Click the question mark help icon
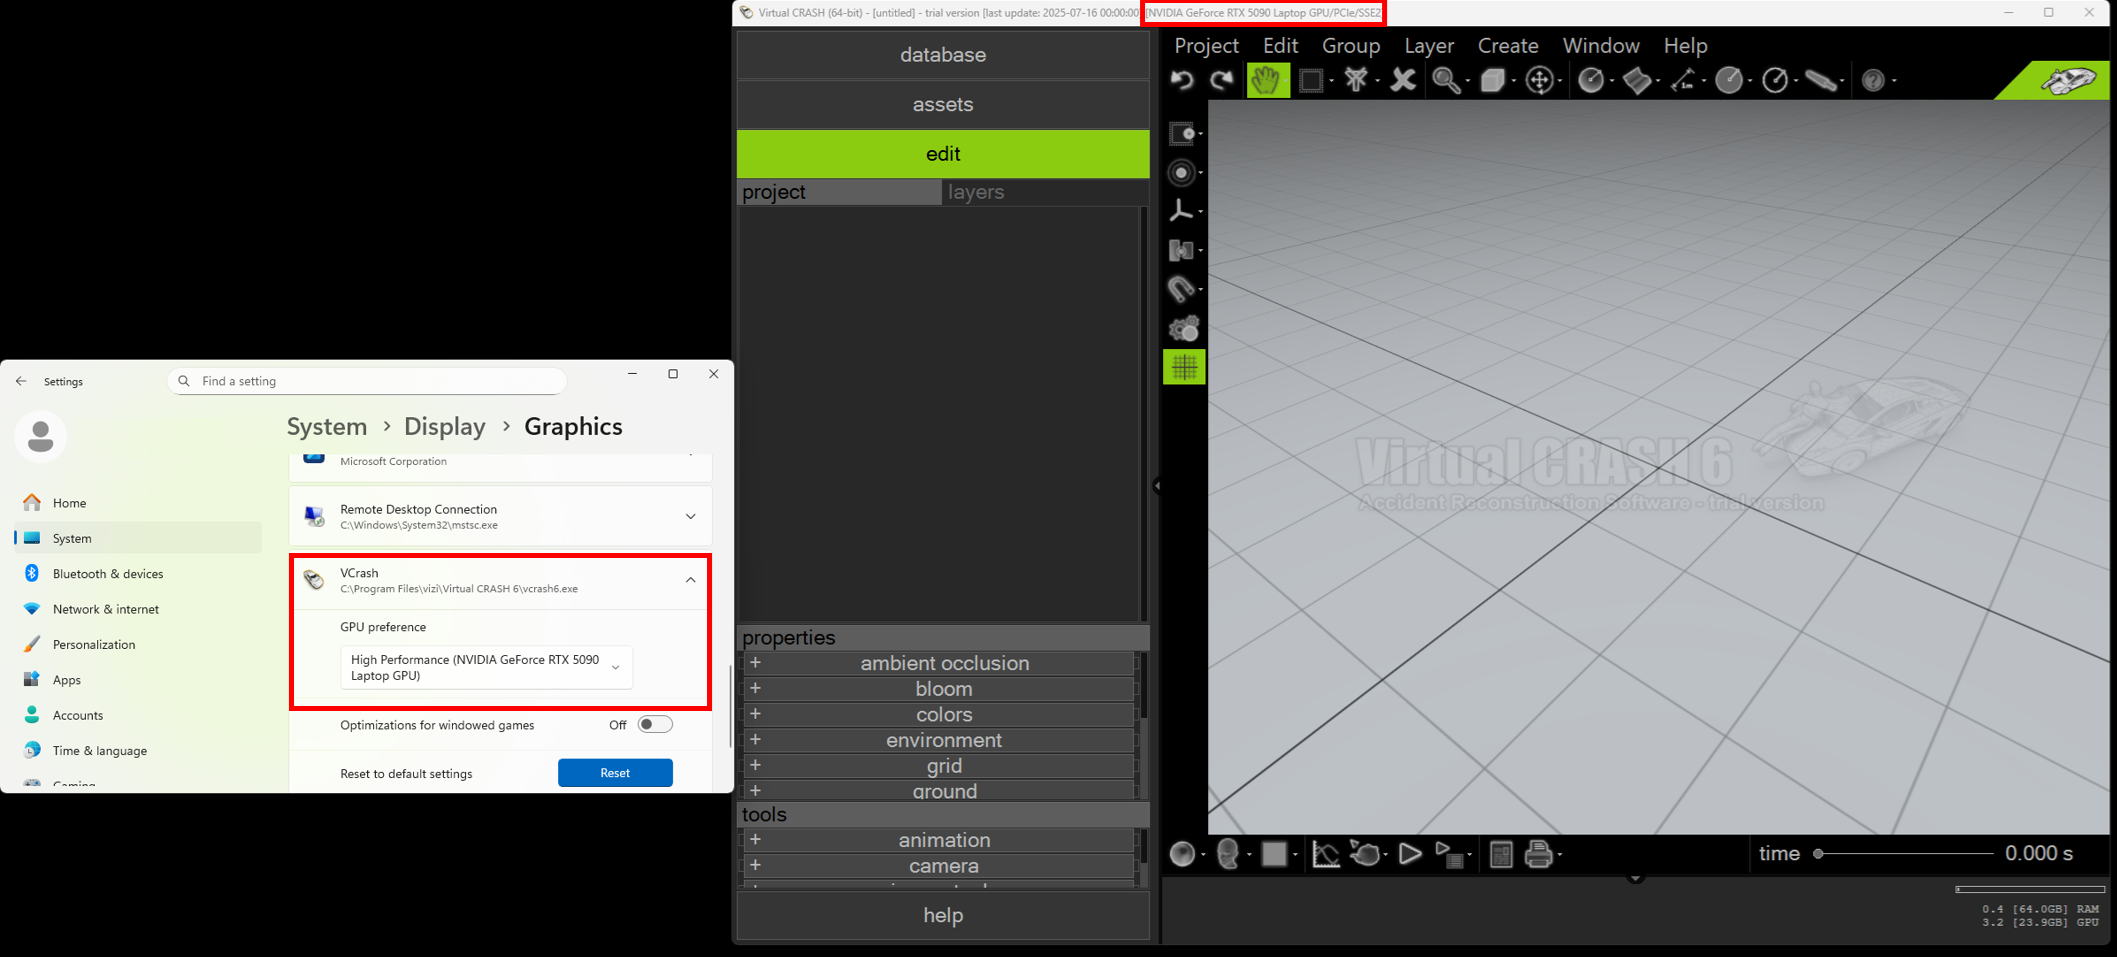 1873,80
